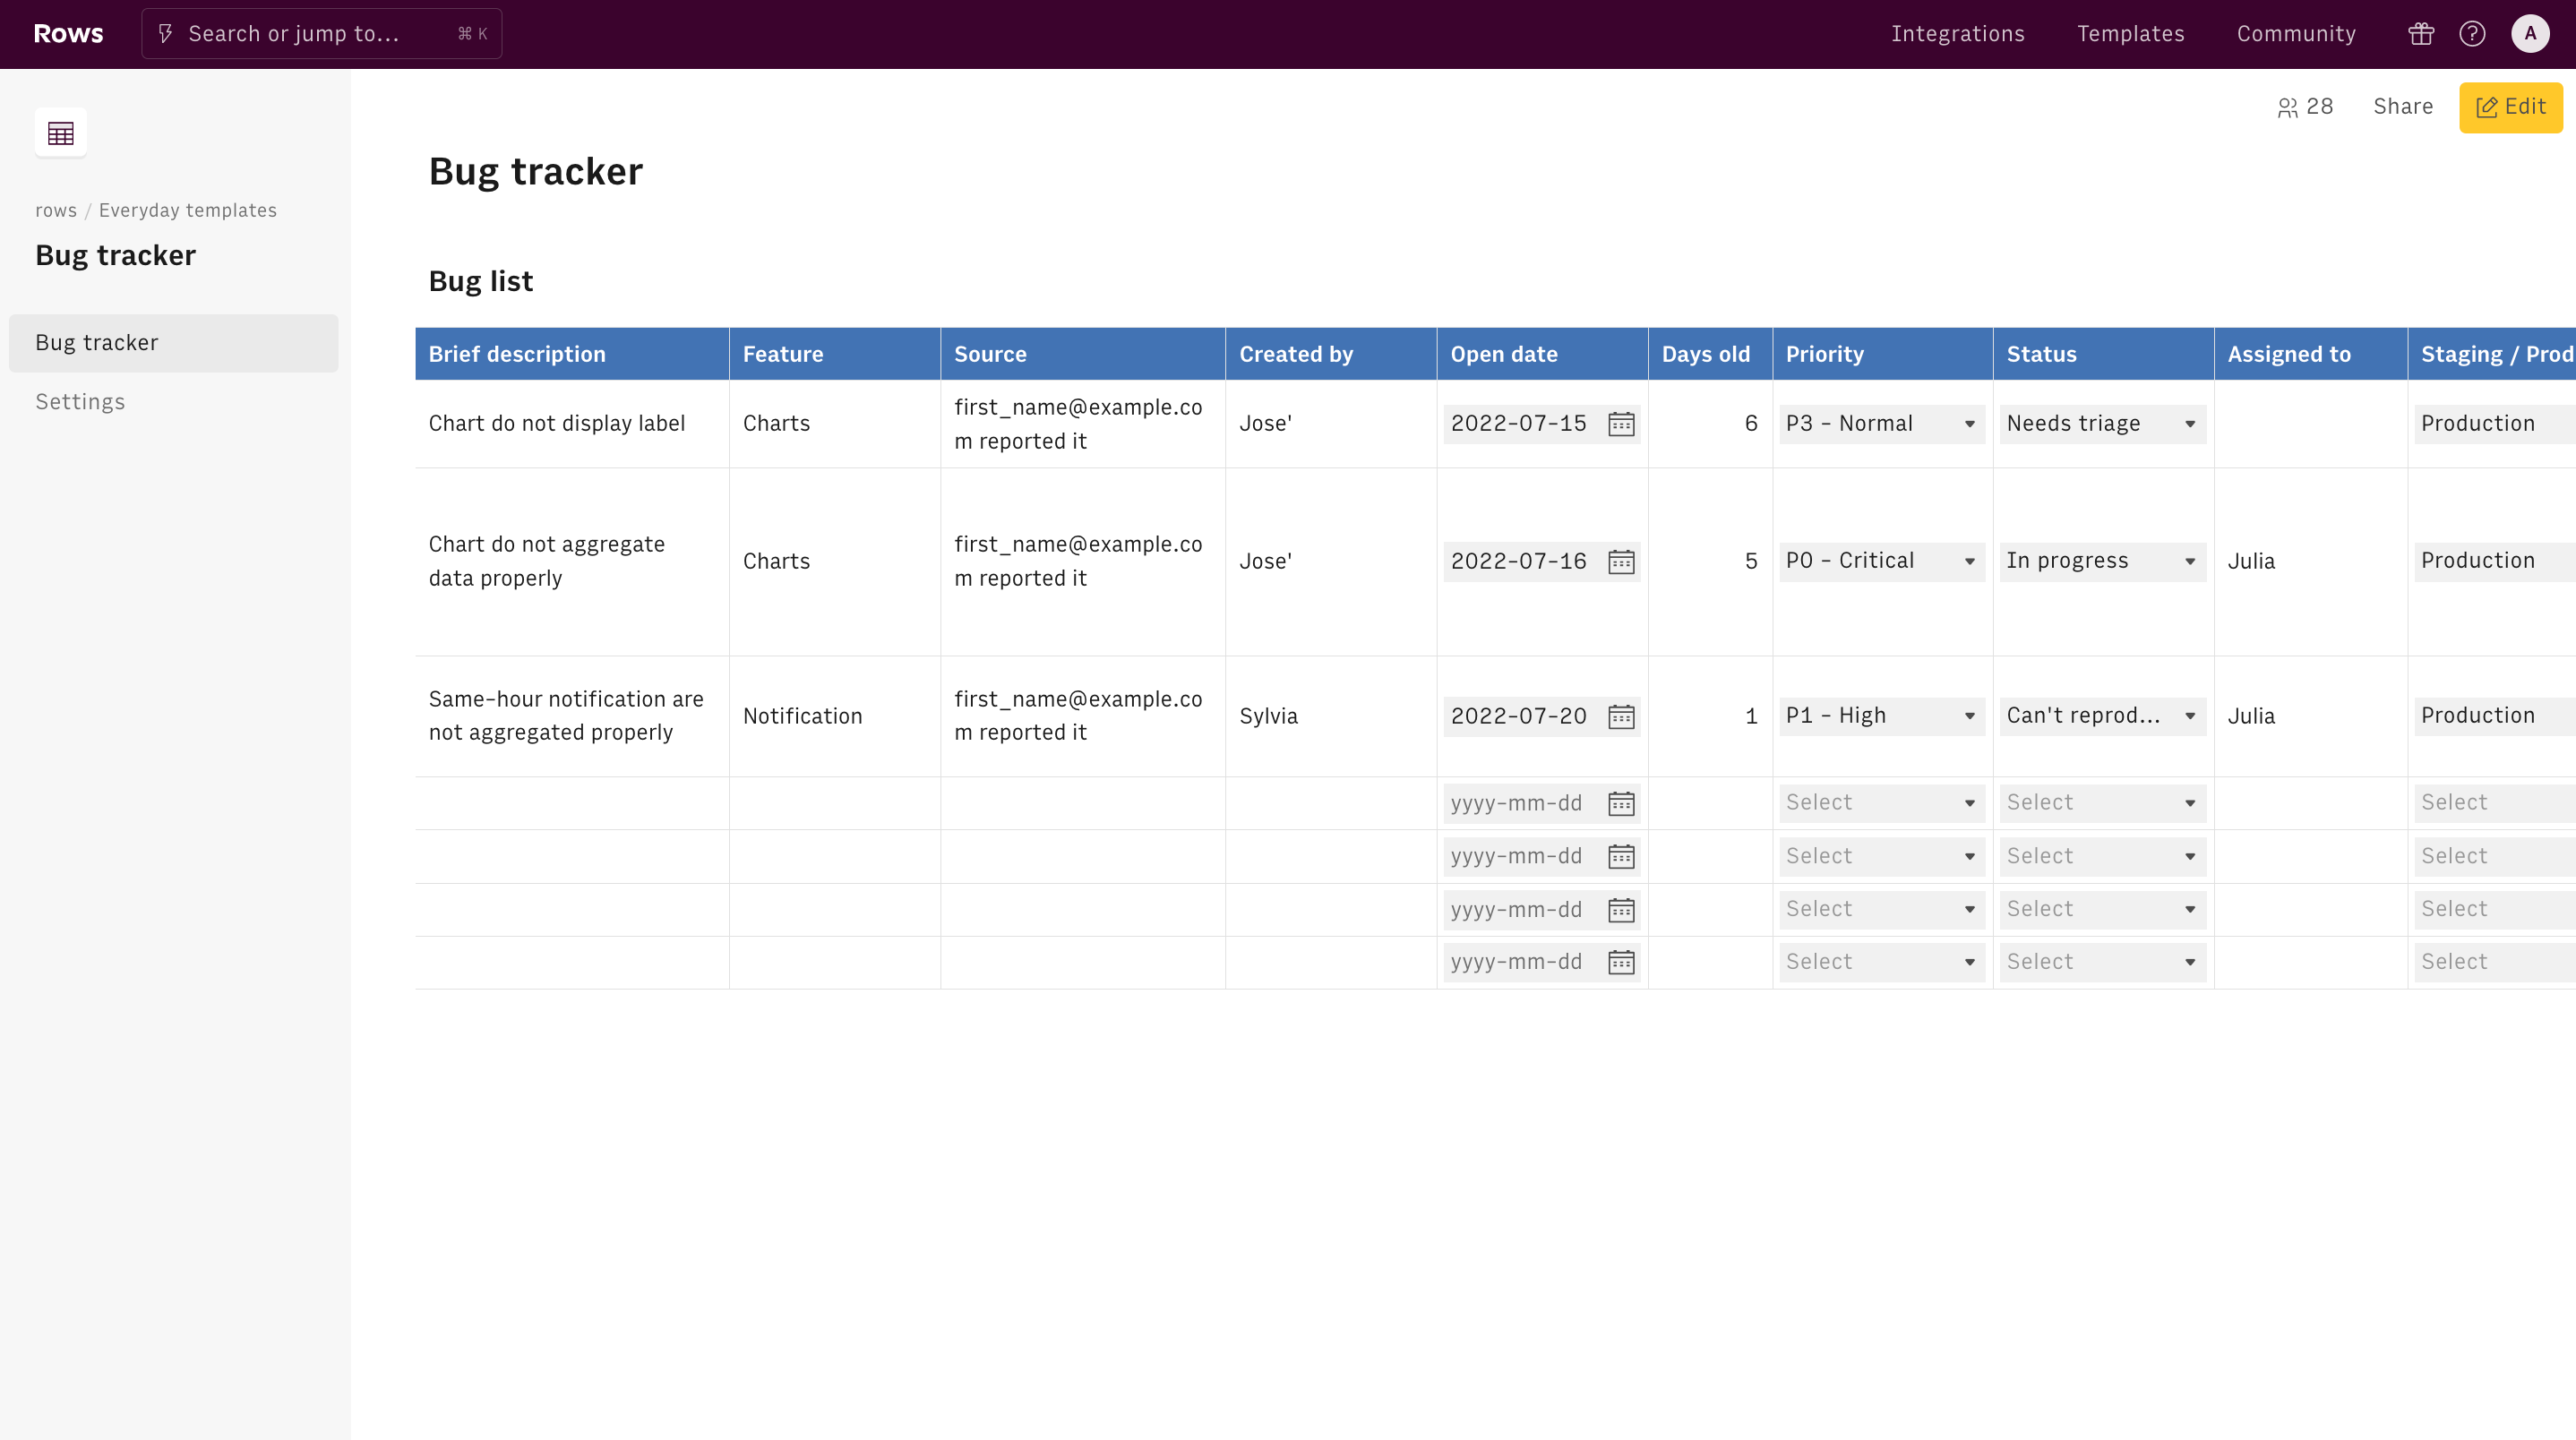Click the yellow Edit button
Screen dimensions: 2576x1440
pos(2510,107)
